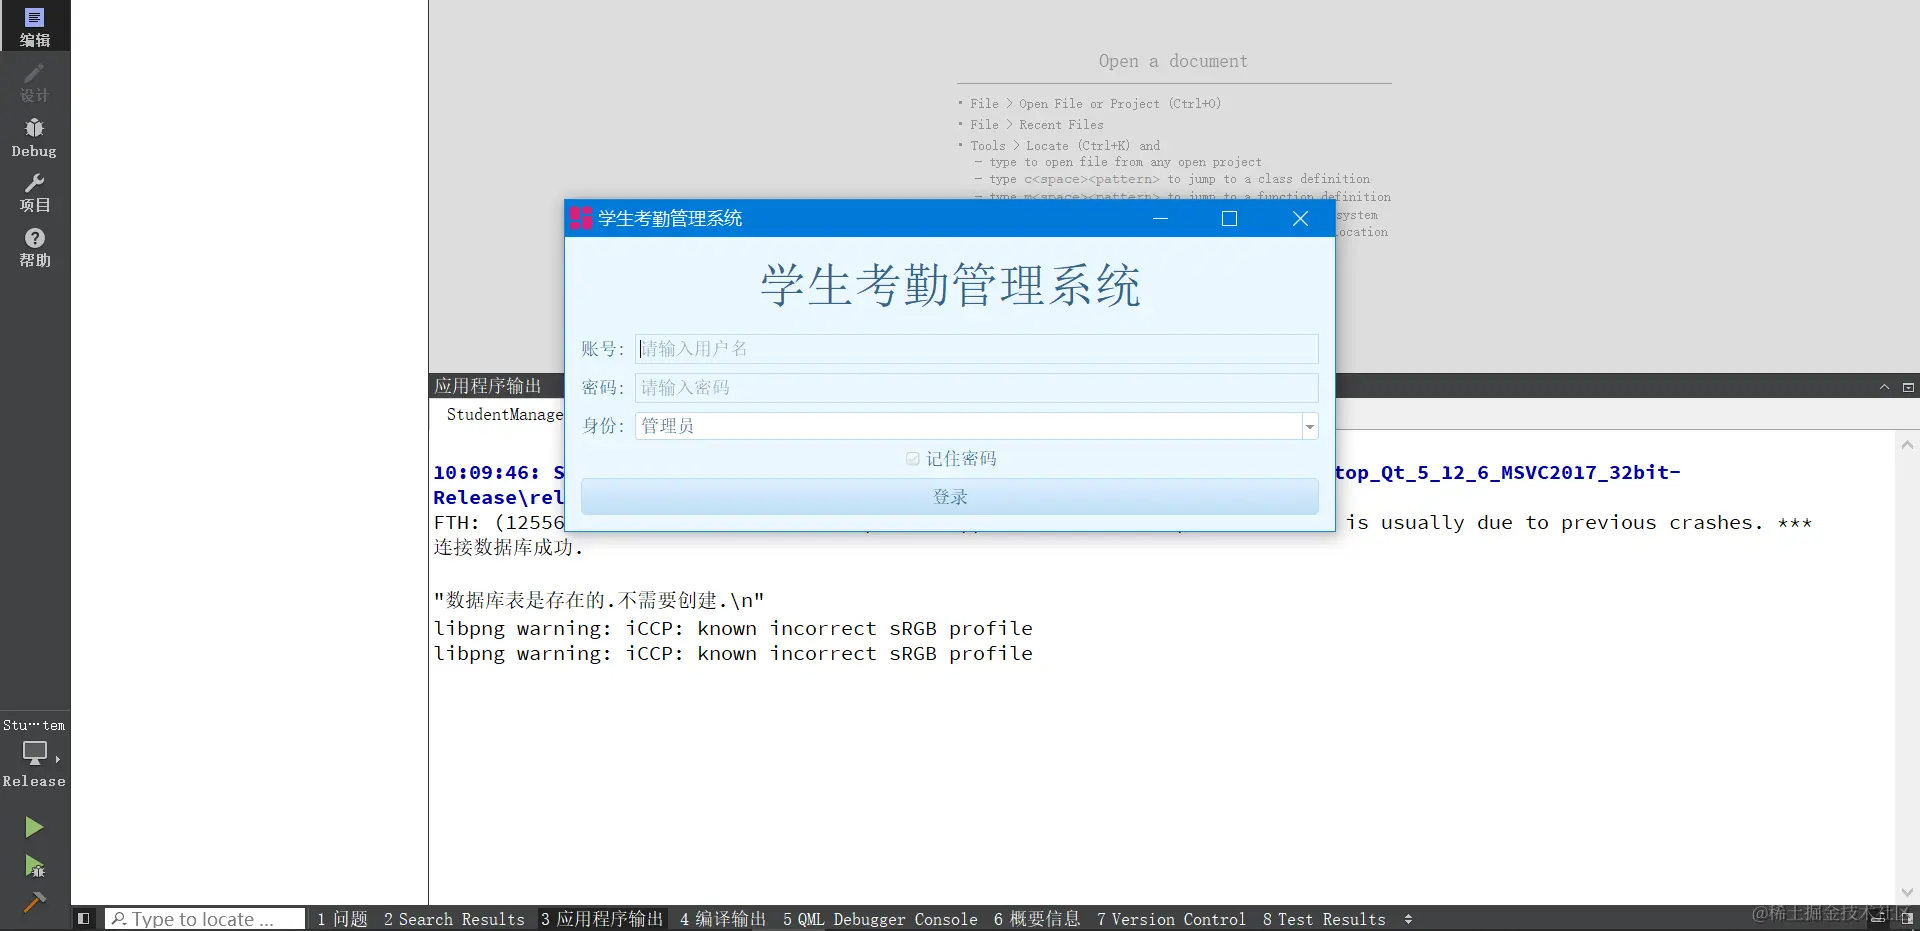Click the output scrollbar up arrow

tap(1907, 445)
